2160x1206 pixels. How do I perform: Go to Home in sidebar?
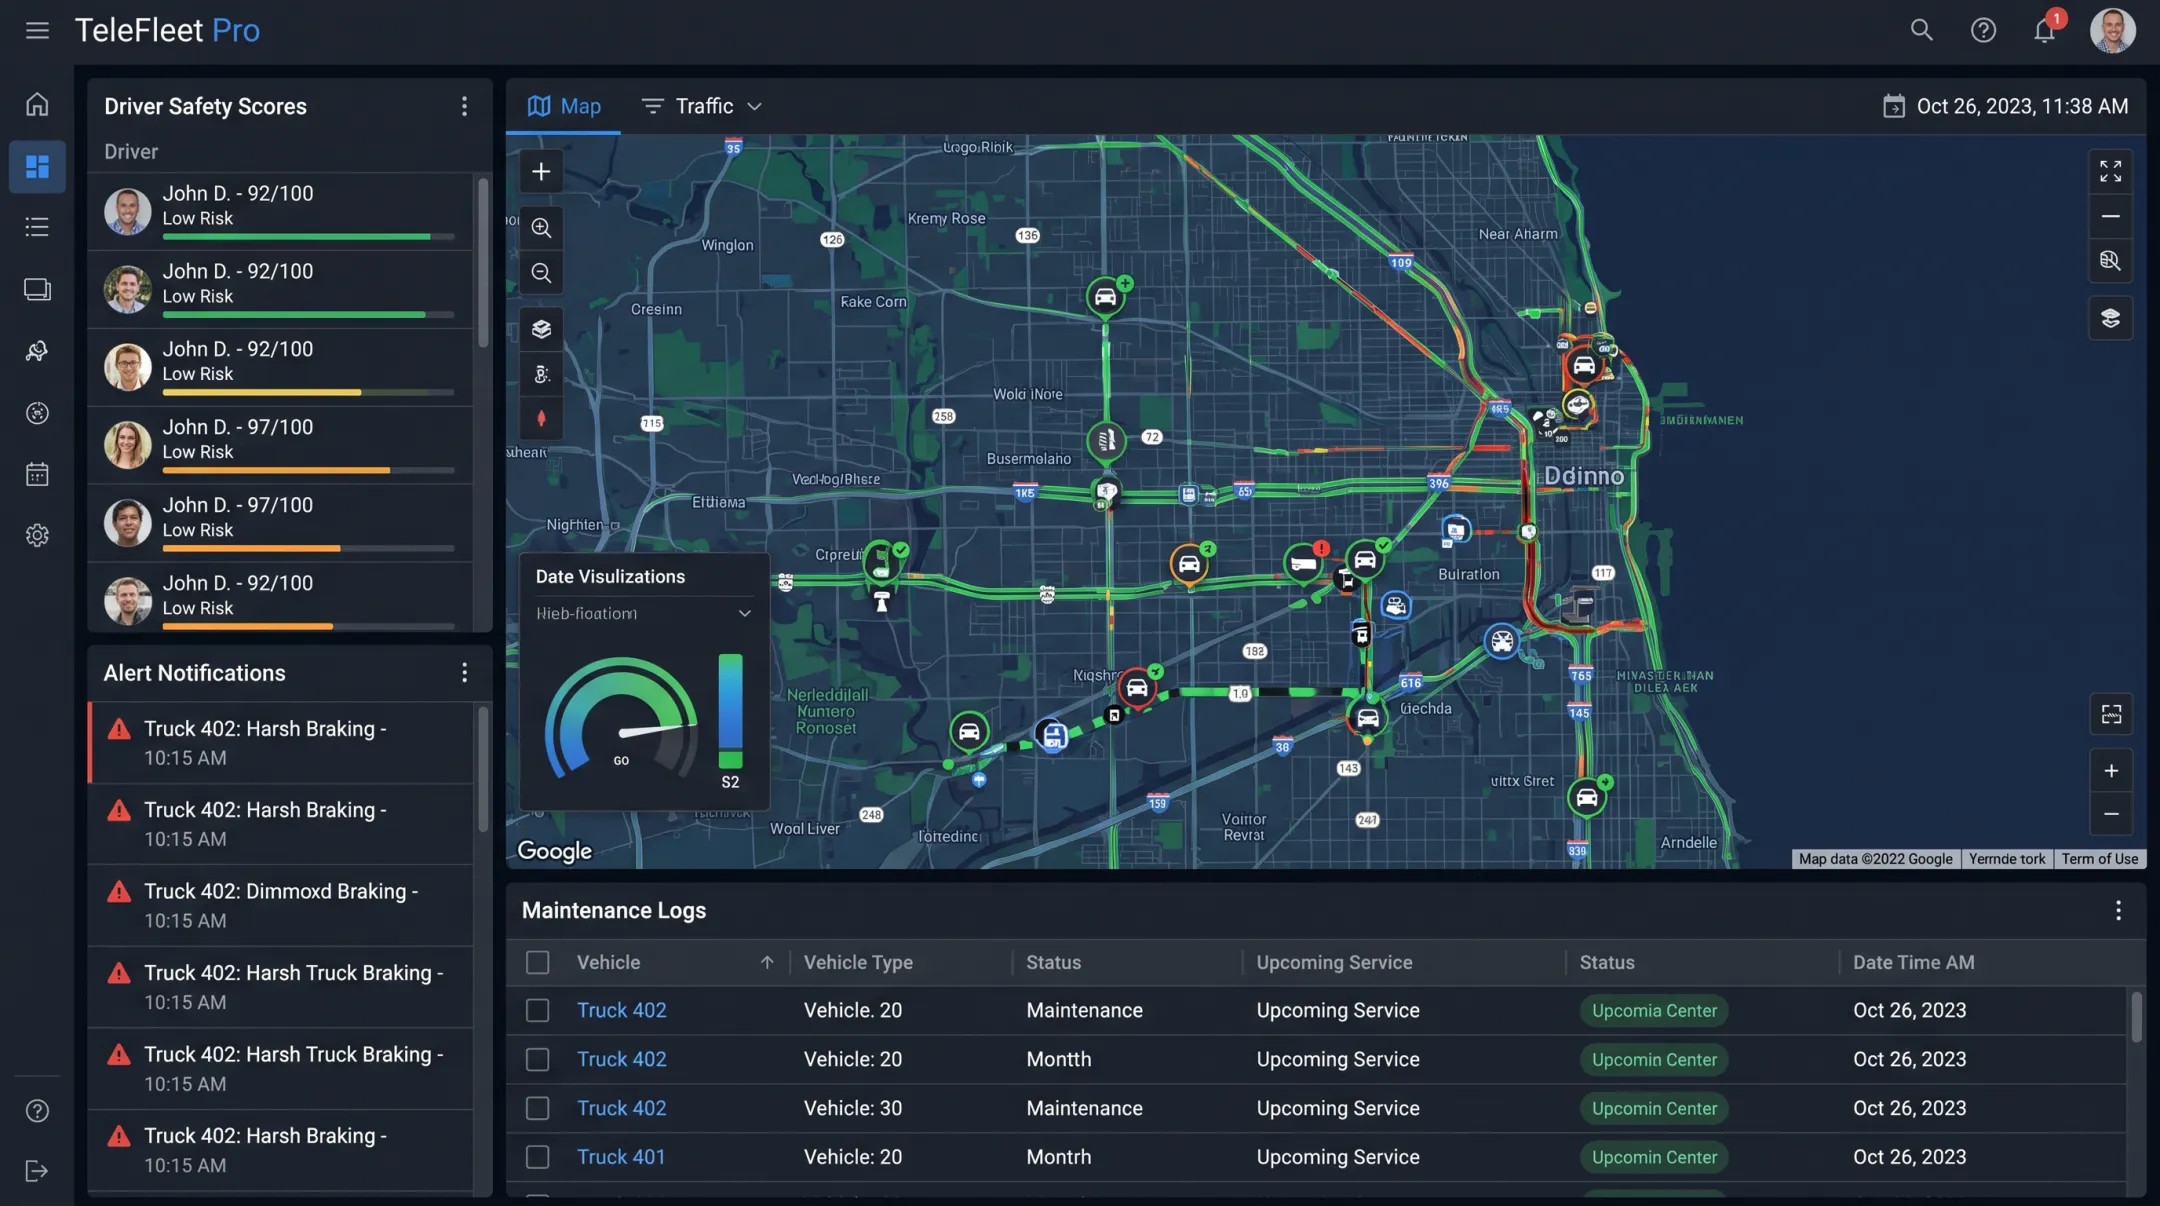pyautogui.click(x=37, y=104)
